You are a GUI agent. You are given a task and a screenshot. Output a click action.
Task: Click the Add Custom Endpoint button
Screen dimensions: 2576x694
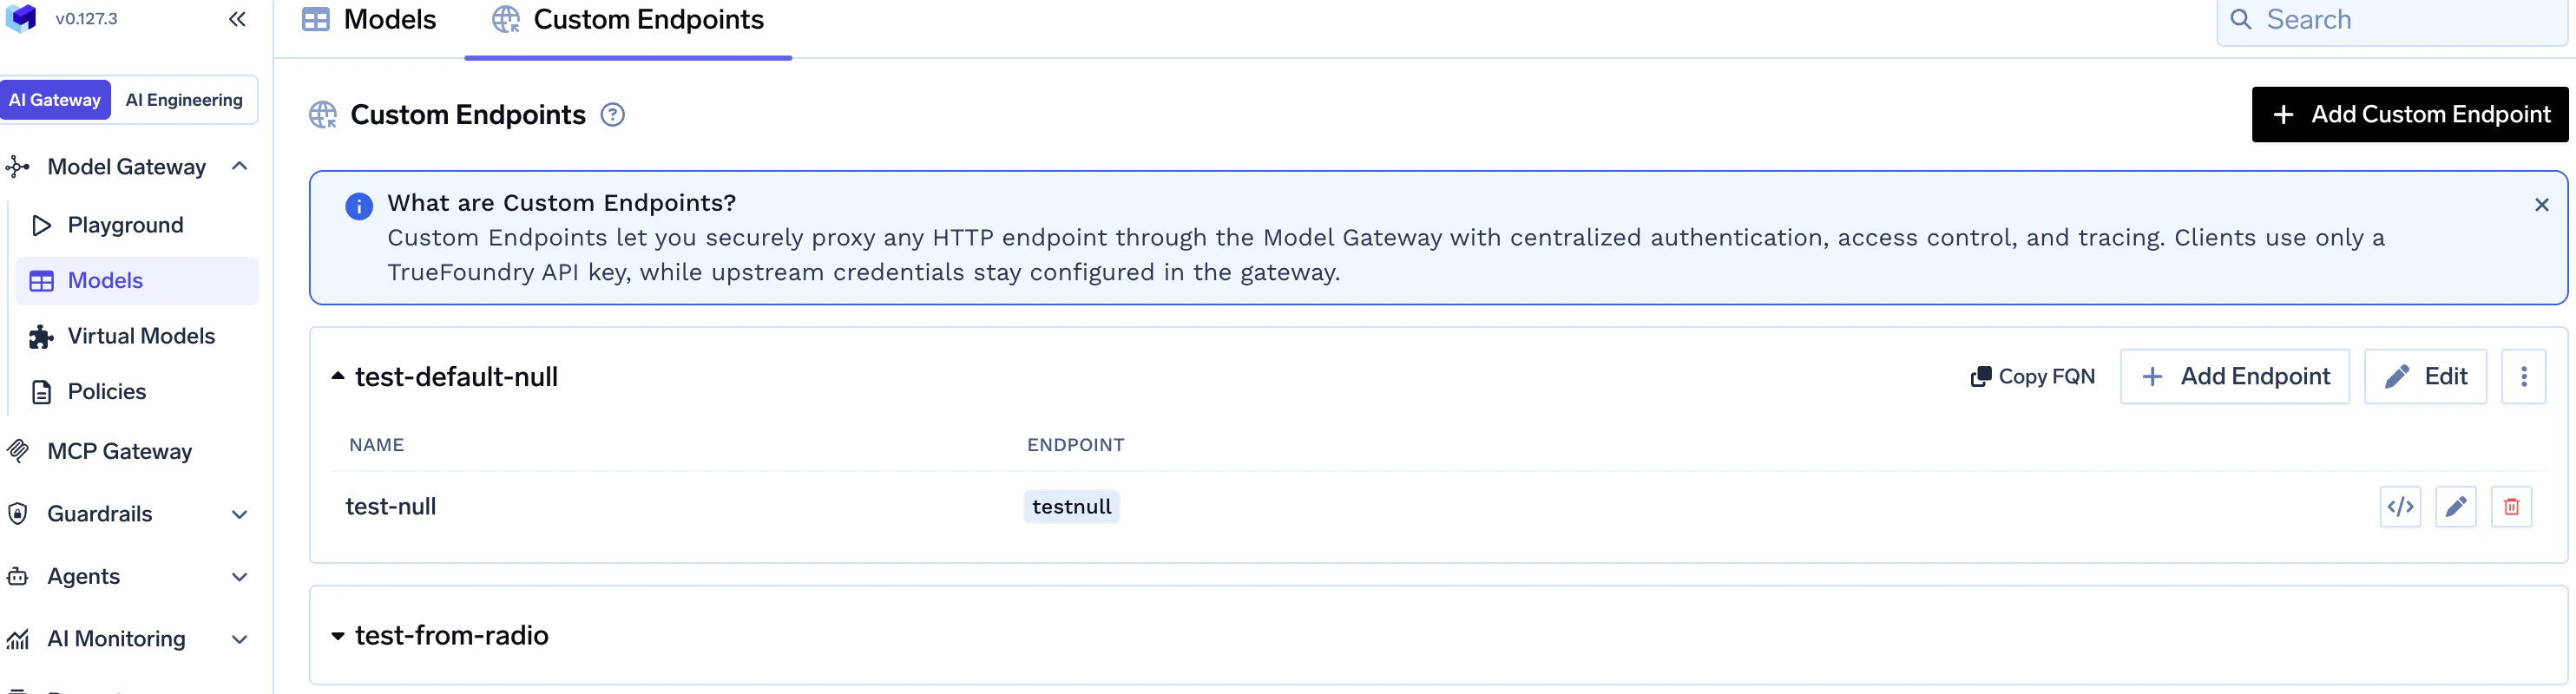pos(2409,114)
